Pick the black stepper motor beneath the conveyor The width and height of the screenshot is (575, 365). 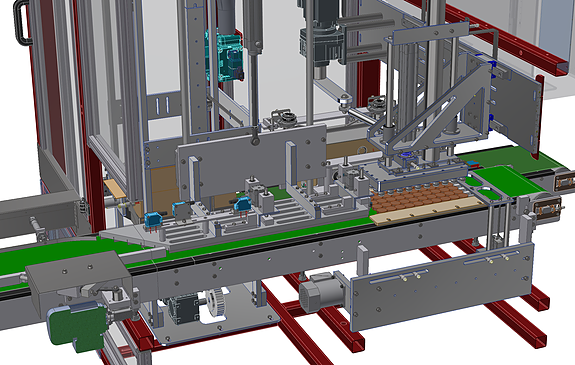(183, 309)
